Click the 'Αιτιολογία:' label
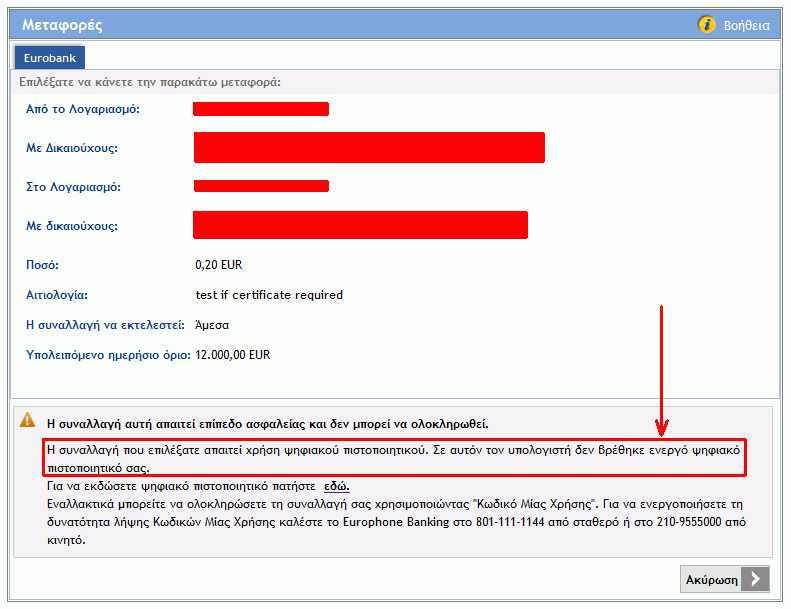The height and width of the screenshot is (609, 791). point(56,295)
